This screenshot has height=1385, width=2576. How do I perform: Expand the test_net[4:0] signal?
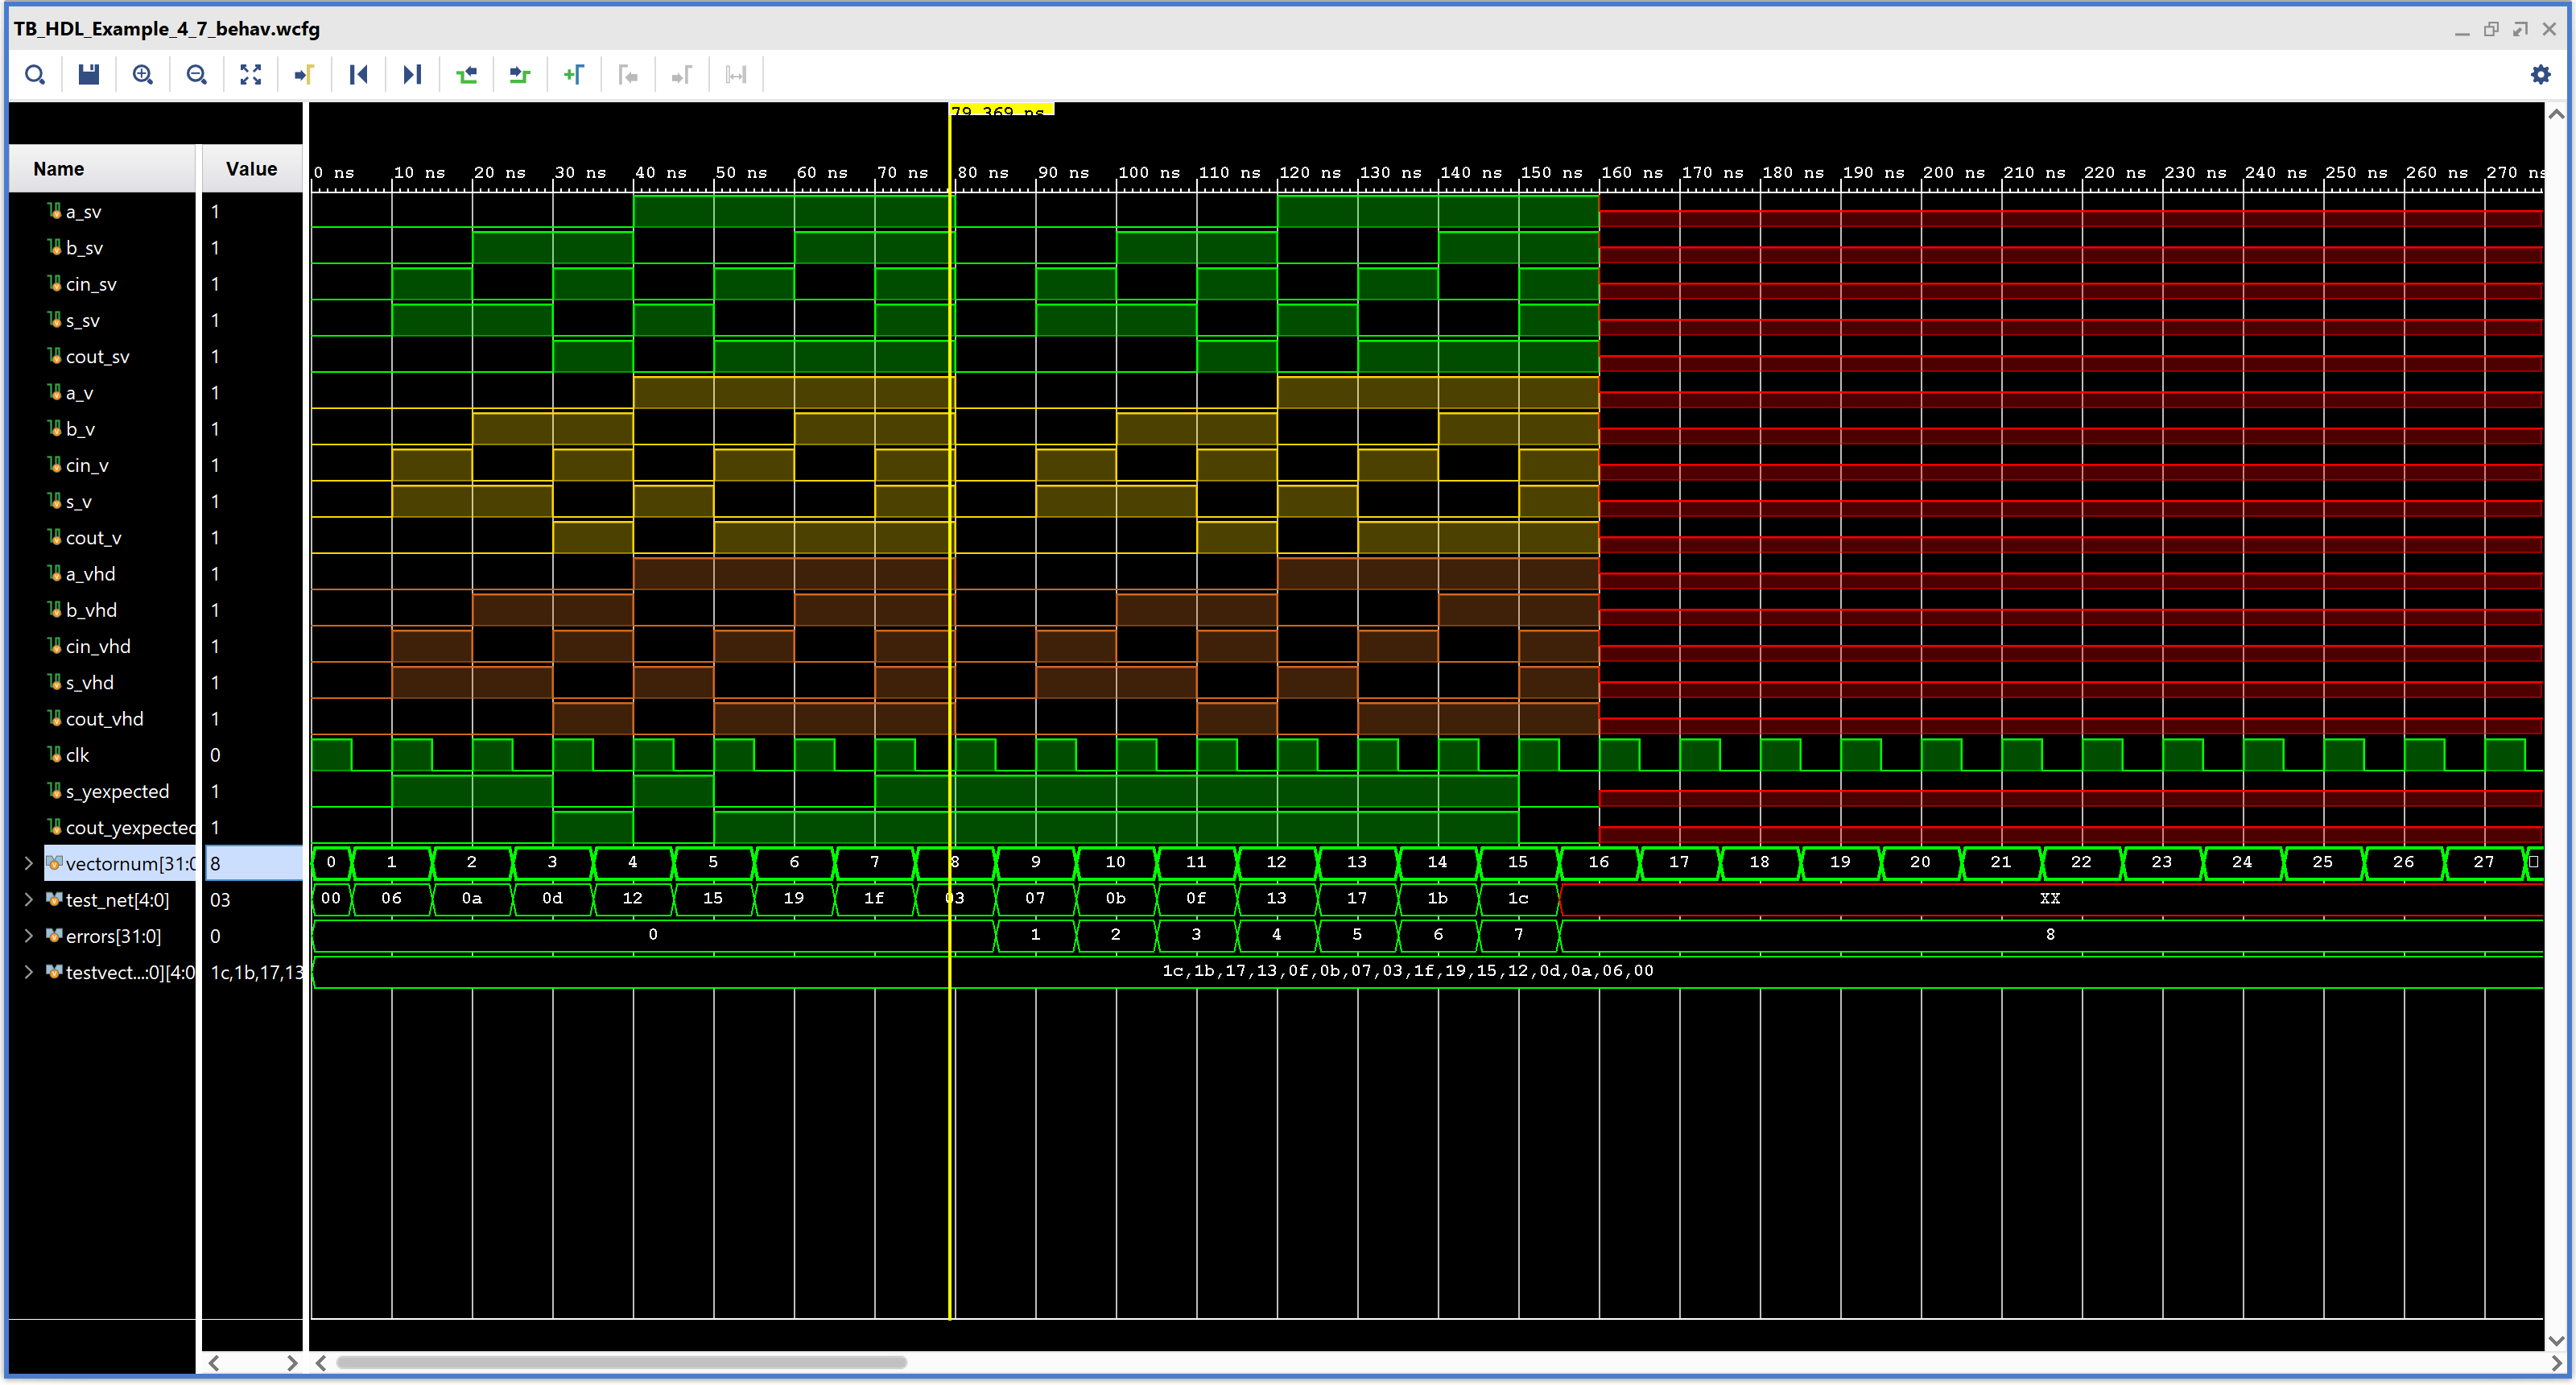(x=28, y=900)
